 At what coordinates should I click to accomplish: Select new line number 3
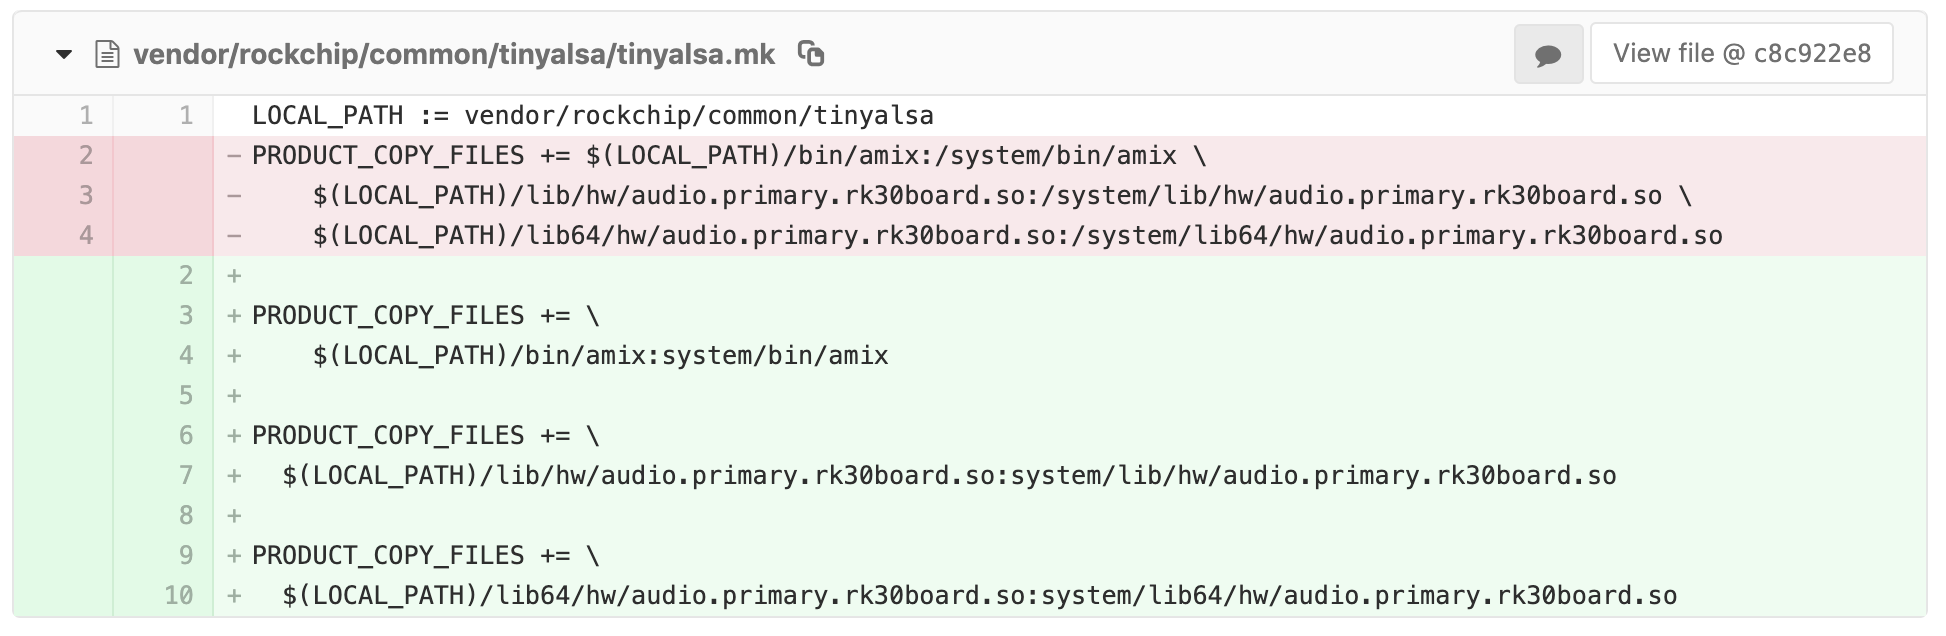pyautogui.click(x=186, y=316)
